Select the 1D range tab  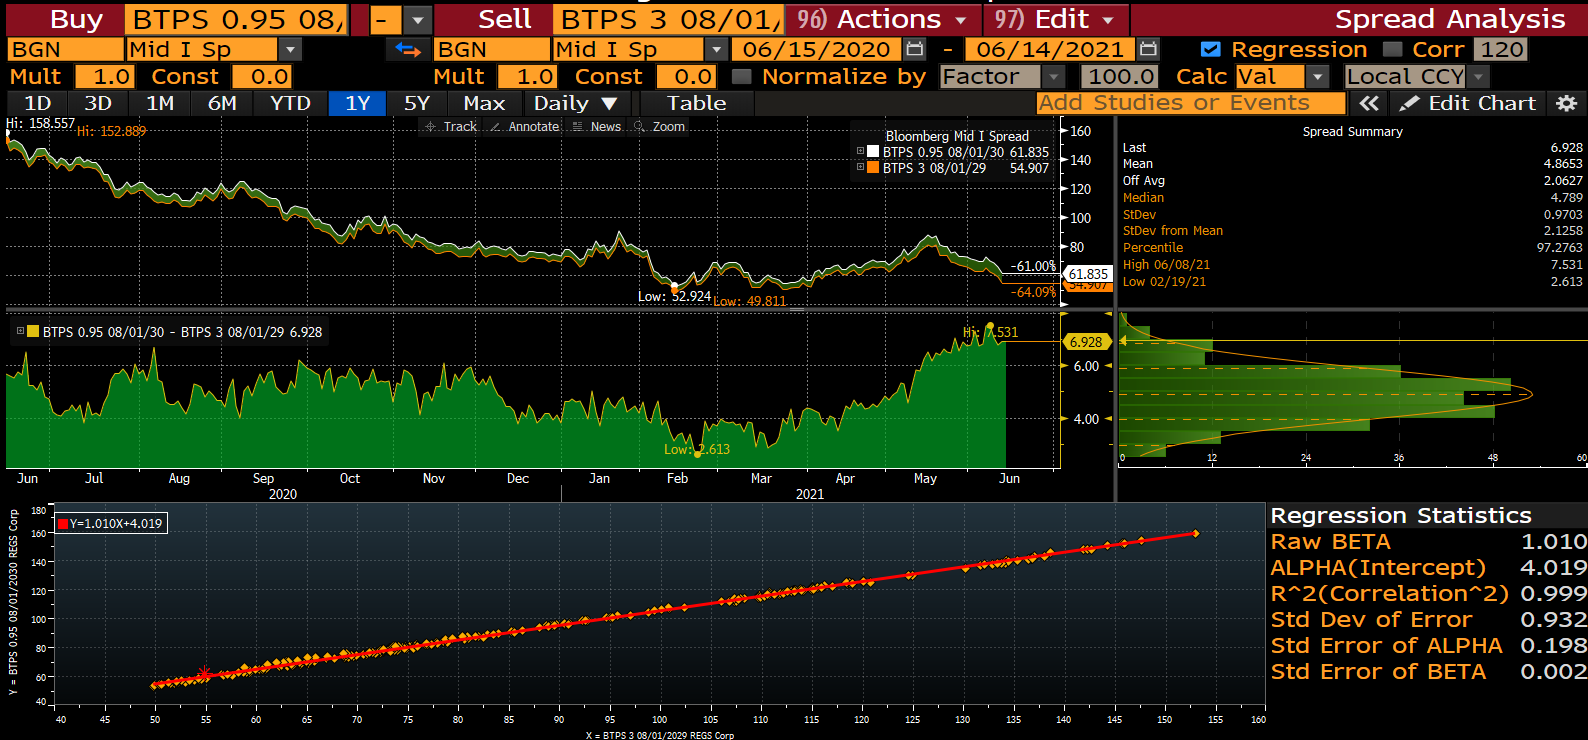click(x=38, y=103)
